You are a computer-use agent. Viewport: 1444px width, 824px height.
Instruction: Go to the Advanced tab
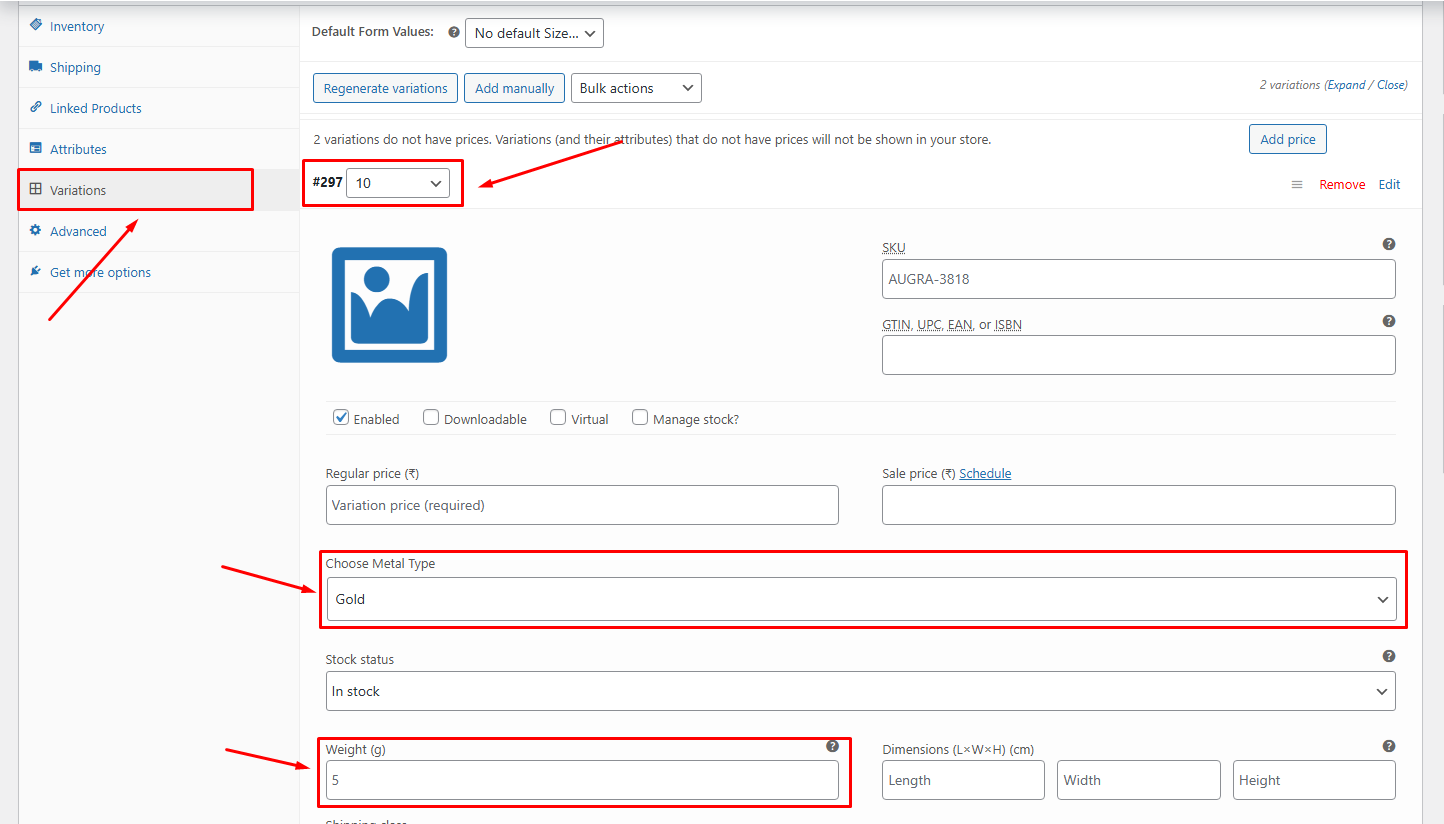159,231
